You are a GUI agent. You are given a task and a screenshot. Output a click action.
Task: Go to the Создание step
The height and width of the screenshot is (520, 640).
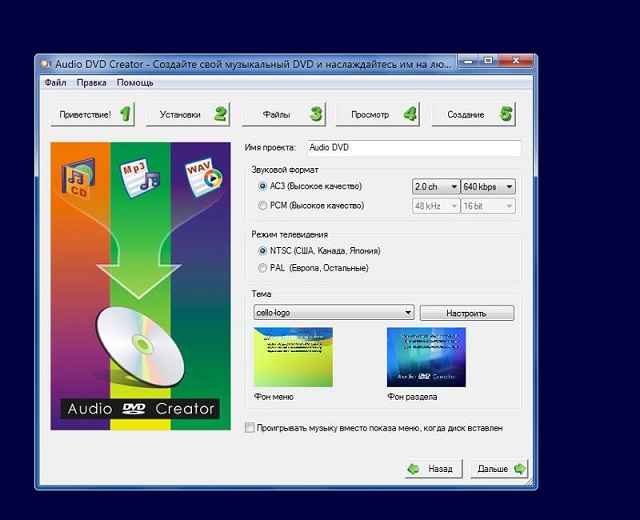coord(473,114)
